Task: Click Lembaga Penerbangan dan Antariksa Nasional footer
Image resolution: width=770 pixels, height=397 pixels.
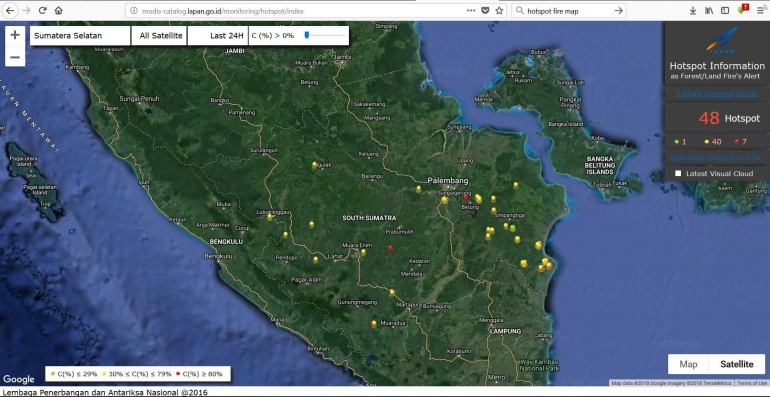Action: click(x=104, y=392)
